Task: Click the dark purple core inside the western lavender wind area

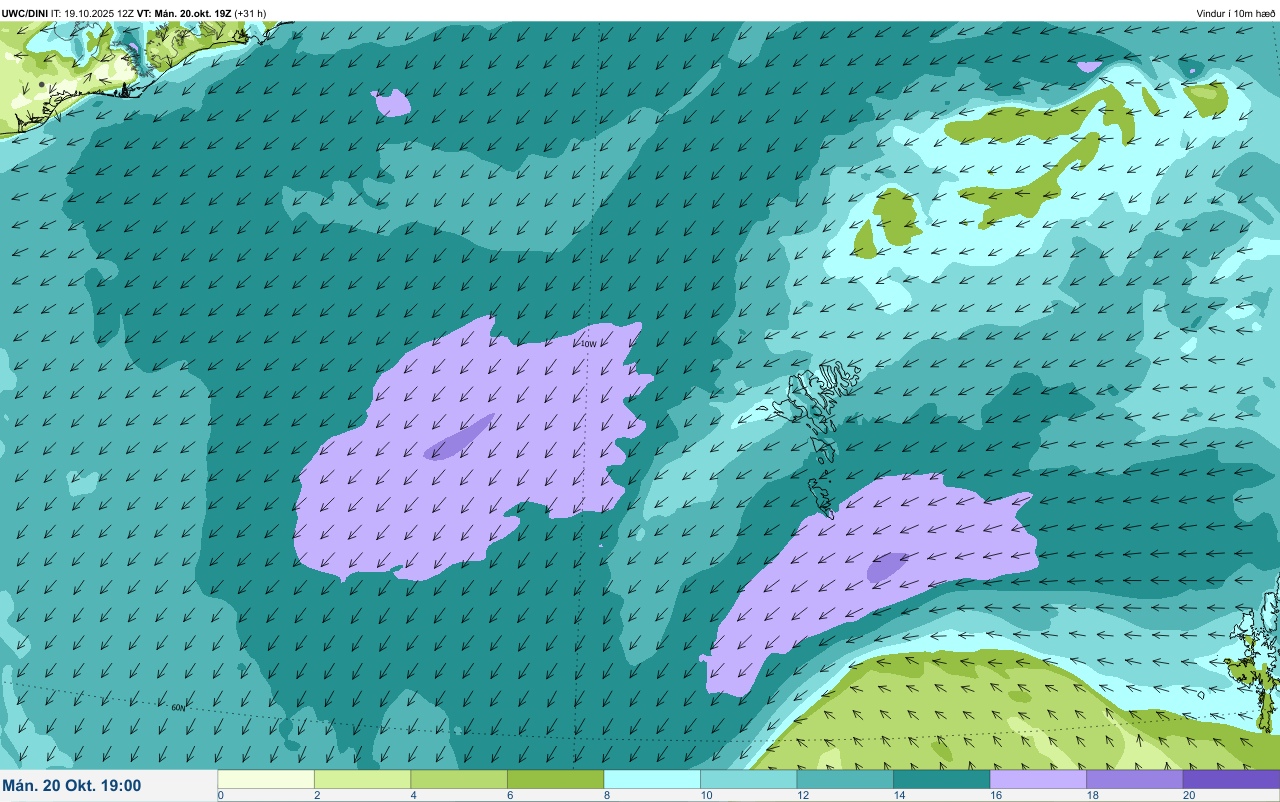Action: [x=459, y=437]
